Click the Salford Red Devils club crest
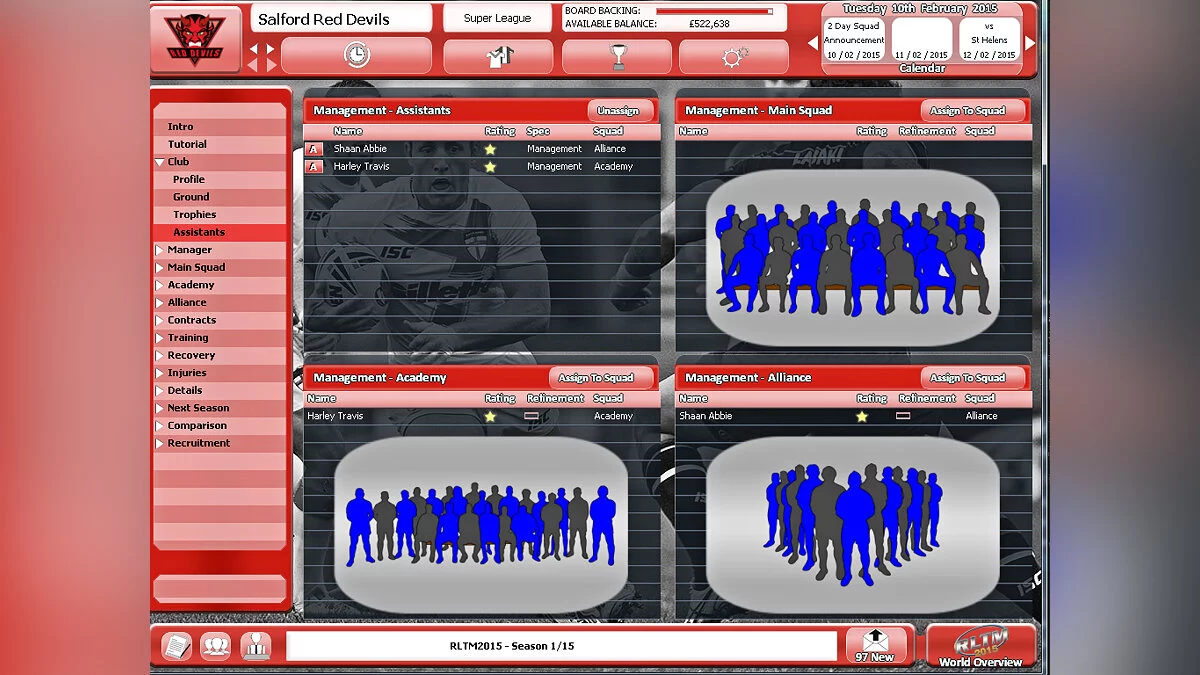The image size is (1200, 675). click(195, 39)
